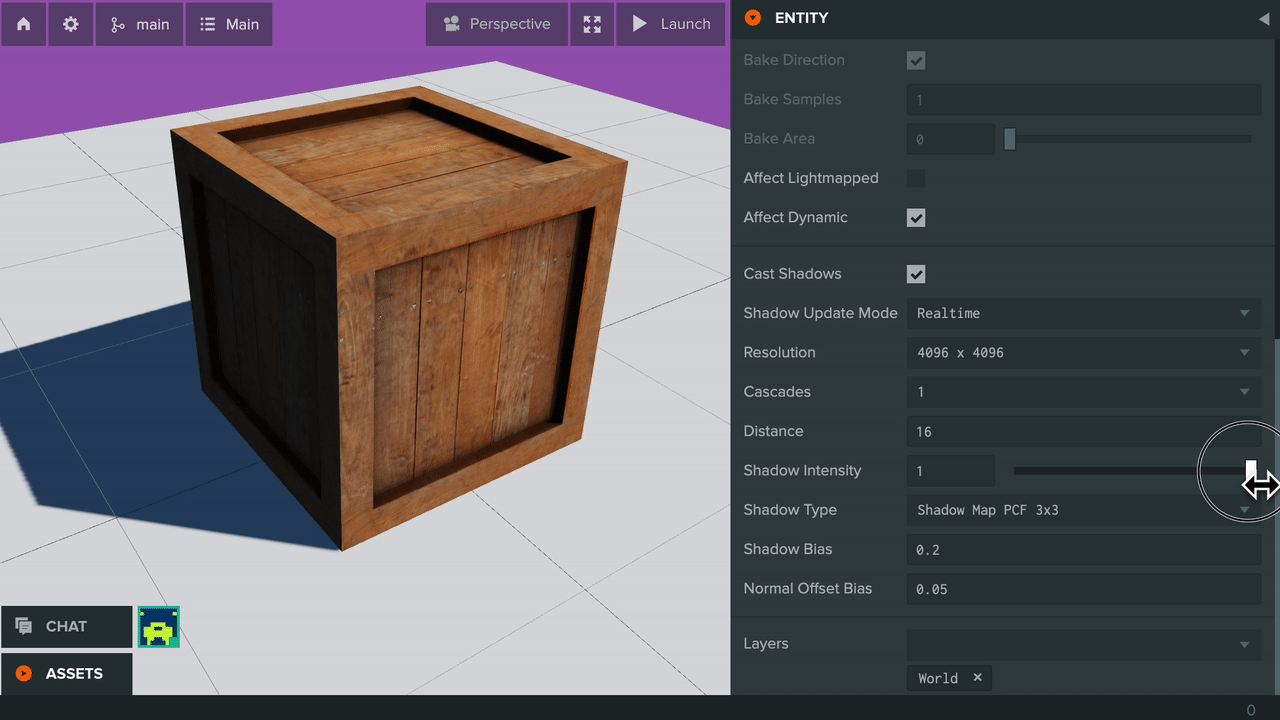The image size is (1280, 720).
Task: Open the Shadow Type dropdown
Action: point(1083,510)
